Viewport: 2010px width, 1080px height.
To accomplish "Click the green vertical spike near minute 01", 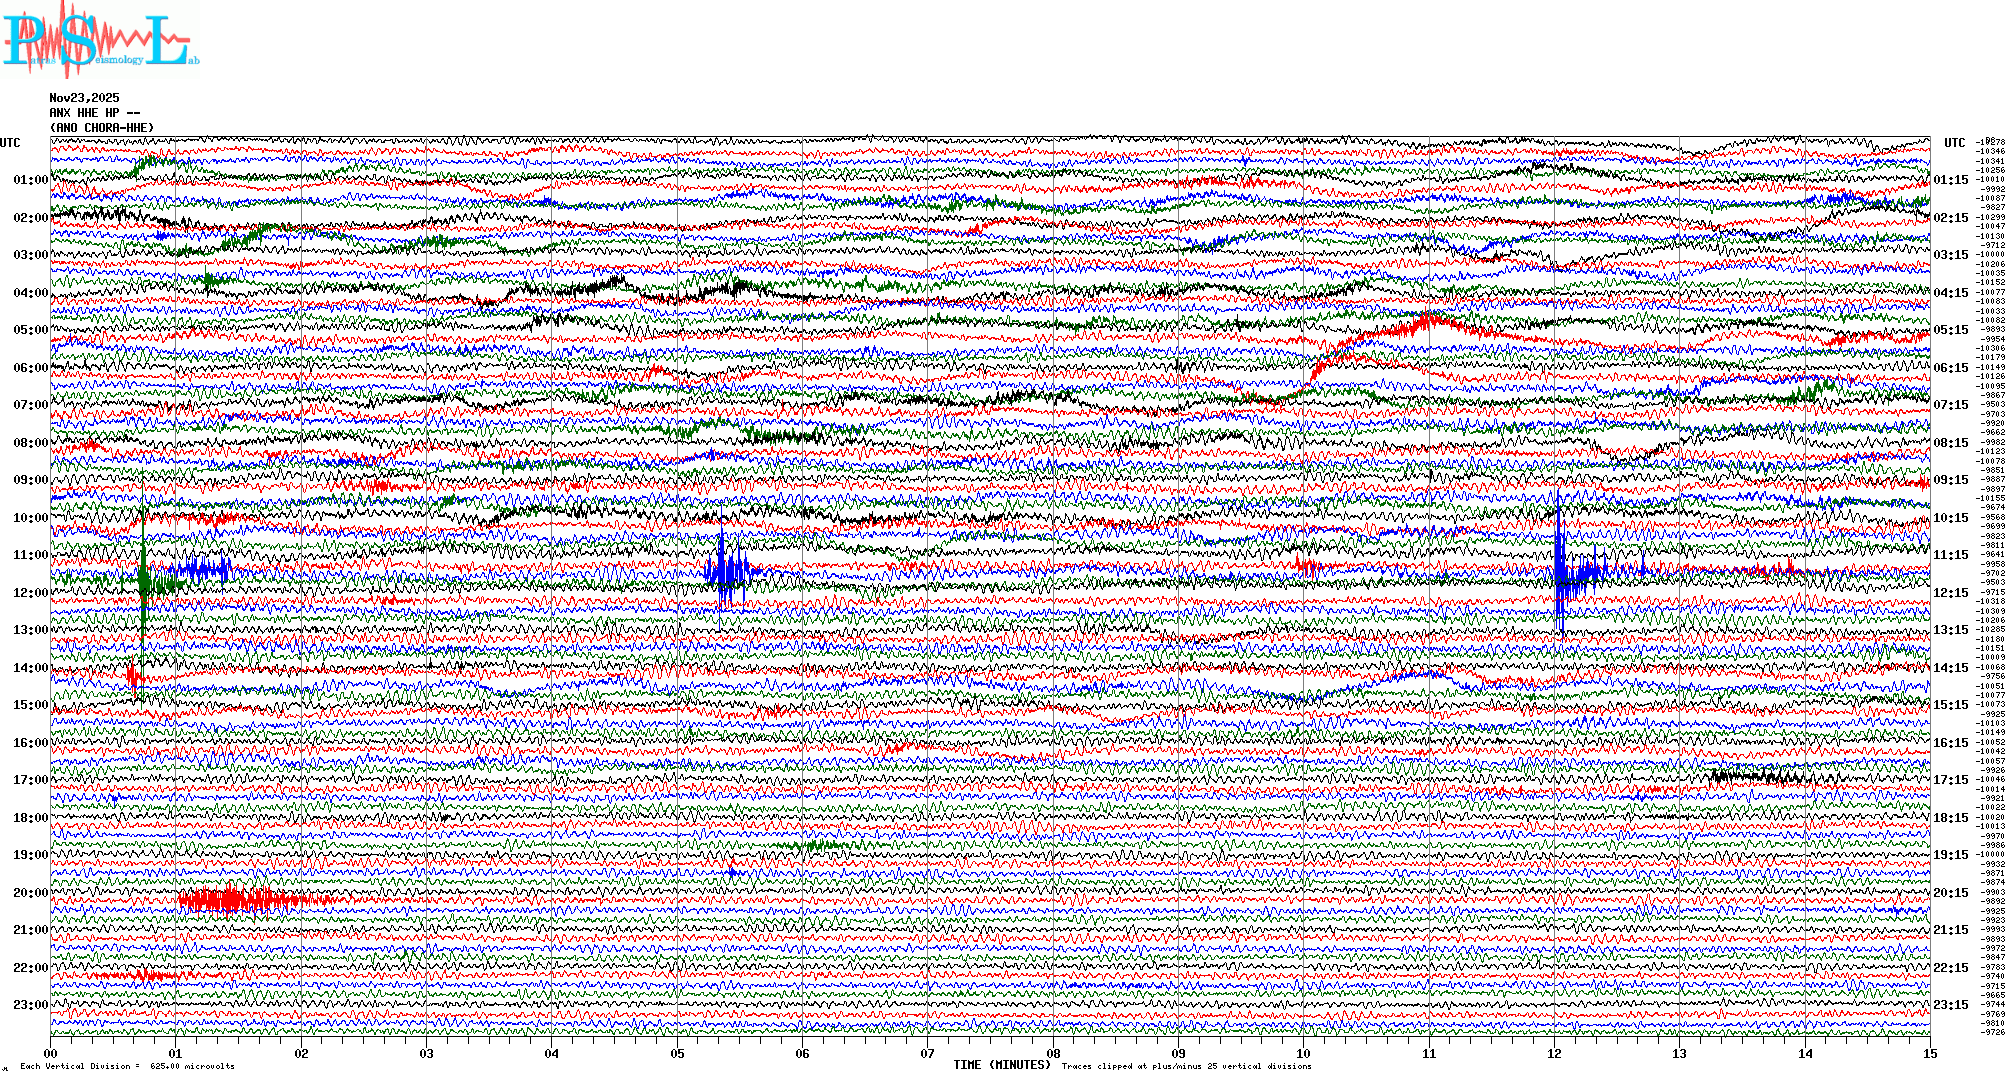I will coord(144,580).
